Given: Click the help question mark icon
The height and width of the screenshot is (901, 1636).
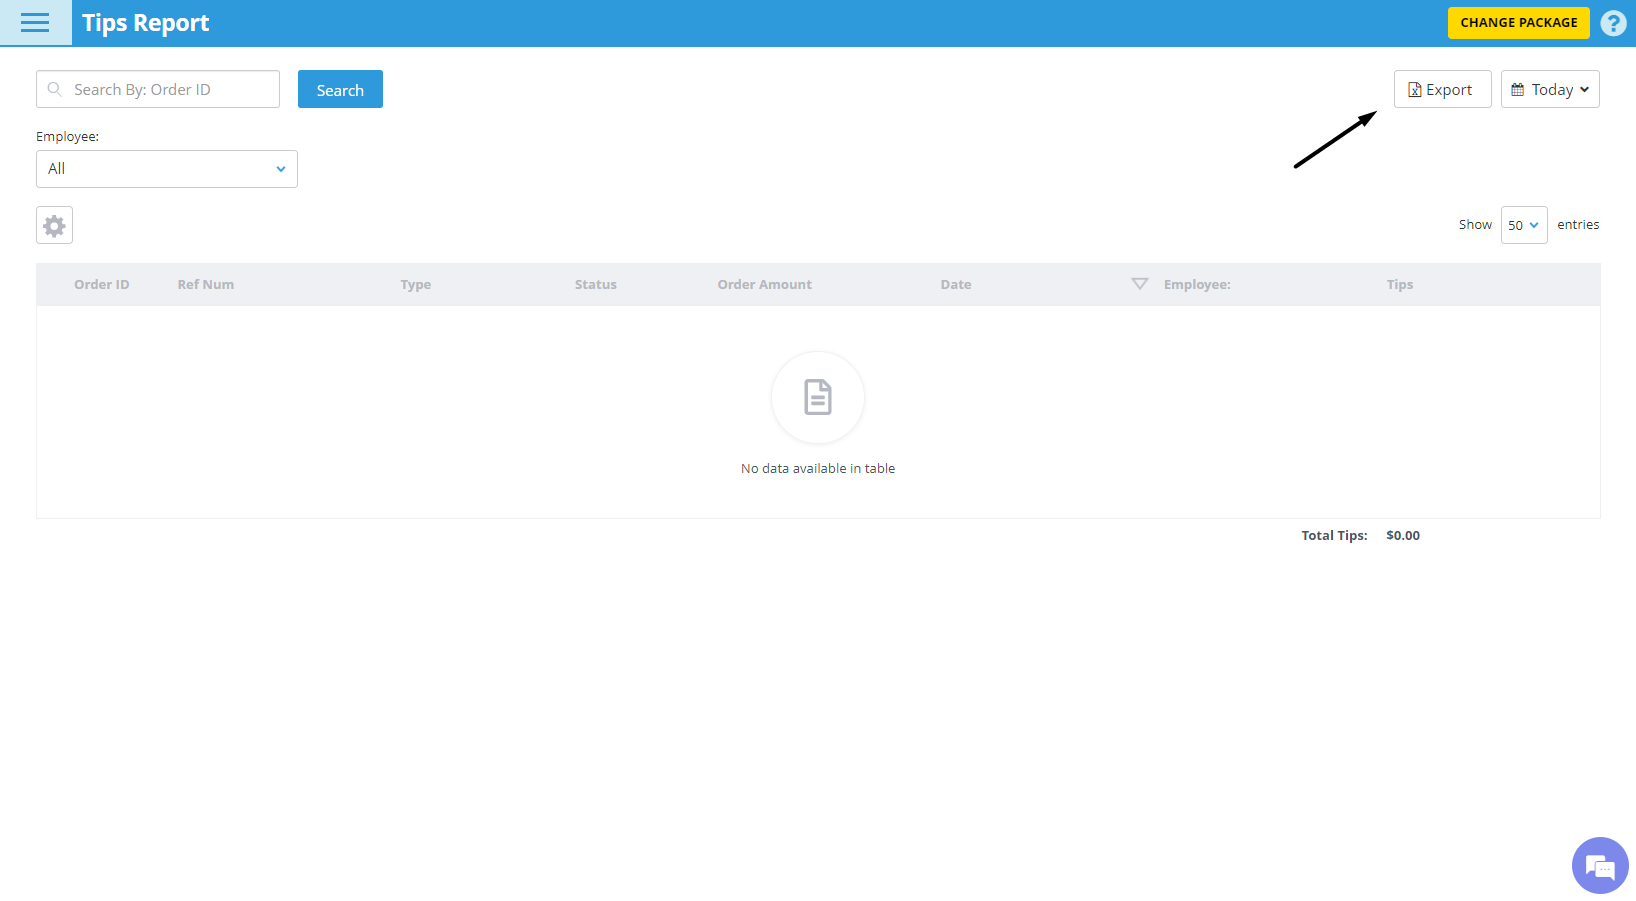Looking at the screenshot, I should tap(1612, 23).
